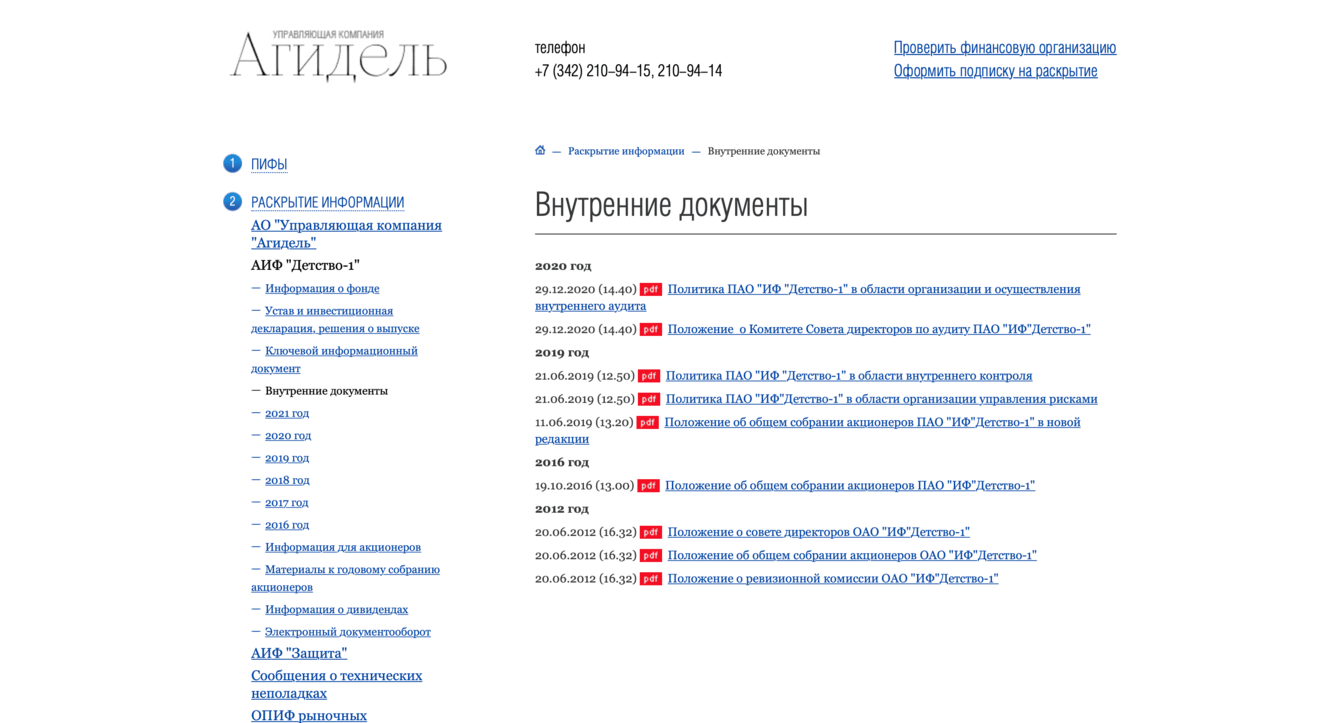The height and width of the screenshot is (723, 1340).
Task: Open Положение об общем собрании акционеров ОАО
Action: pos(852,555)
